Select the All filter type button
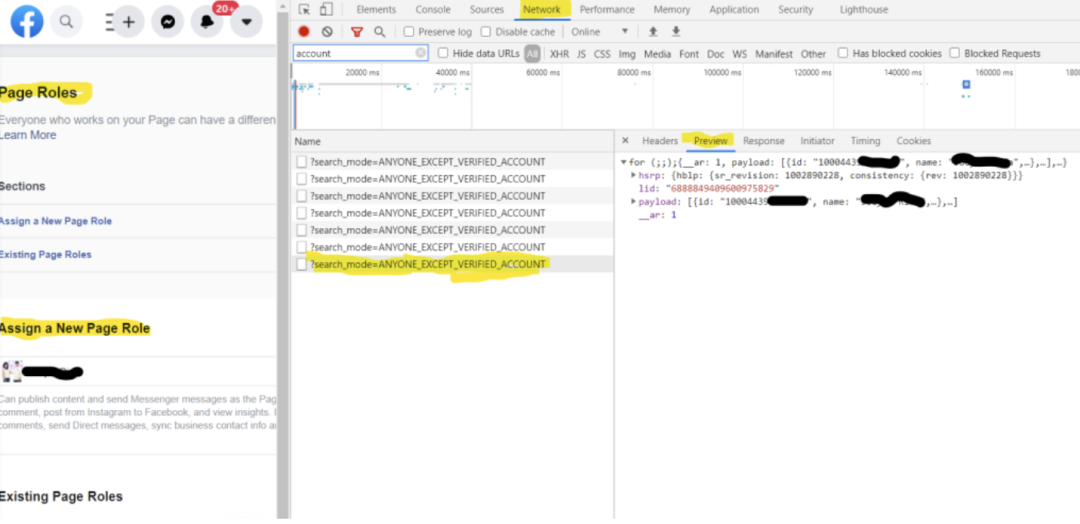 tap(532, 53)
